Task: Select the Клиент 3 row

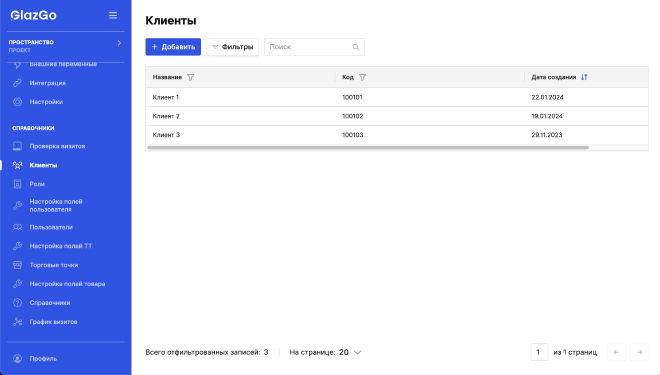Action: click(397, 135)
